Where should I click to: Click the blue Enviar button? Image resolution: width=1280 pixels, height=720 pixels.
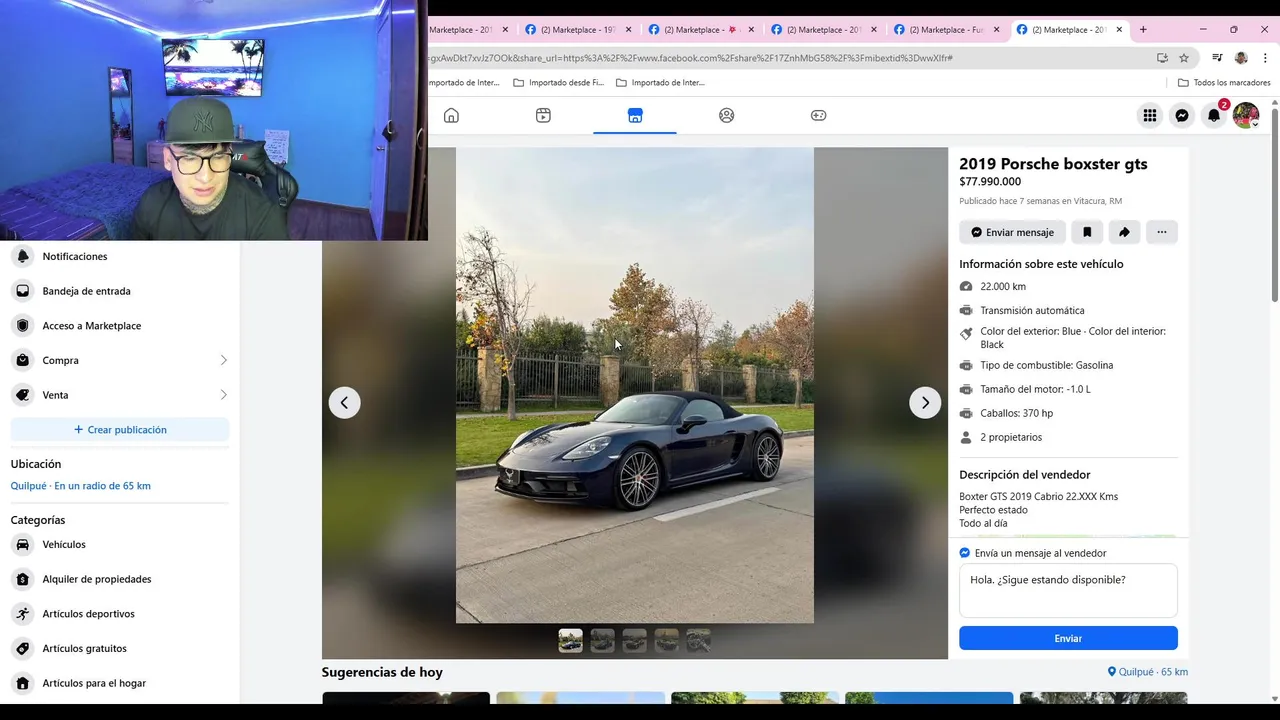tap(1068, 638)
